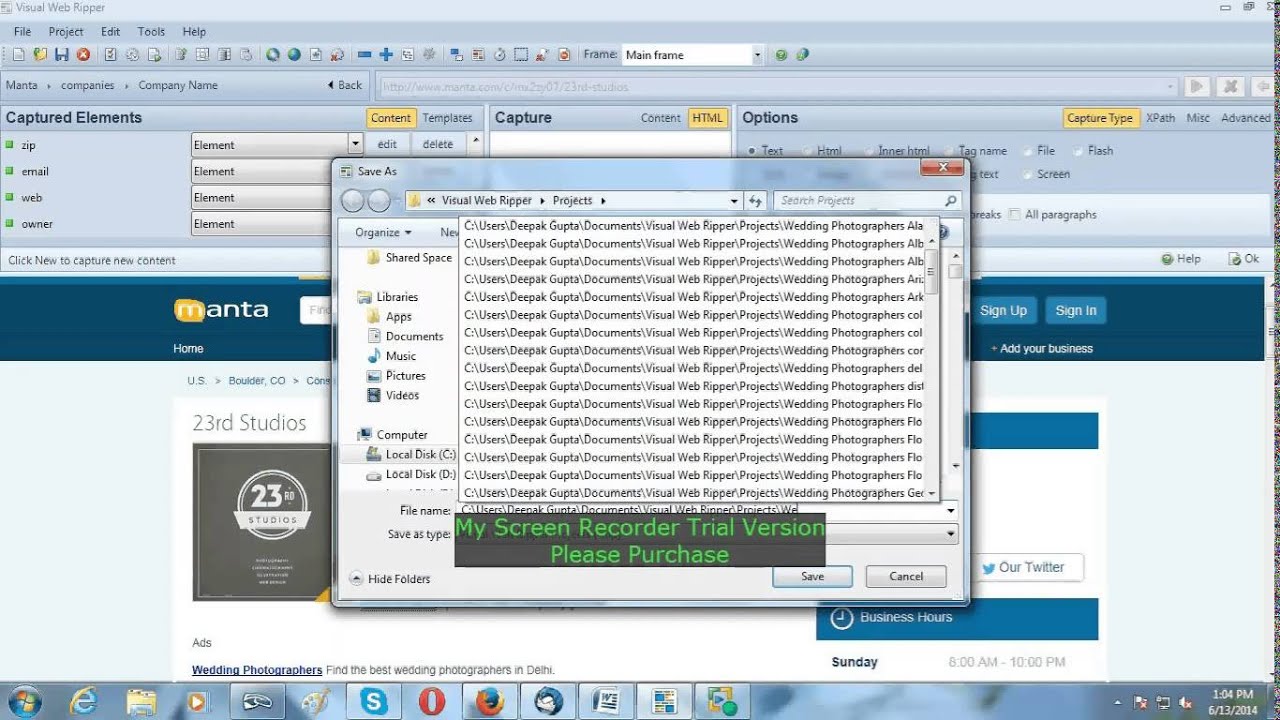Switch to the Capture panel HTML tab
1280x720 pixels.
click(x=707, y=118)
